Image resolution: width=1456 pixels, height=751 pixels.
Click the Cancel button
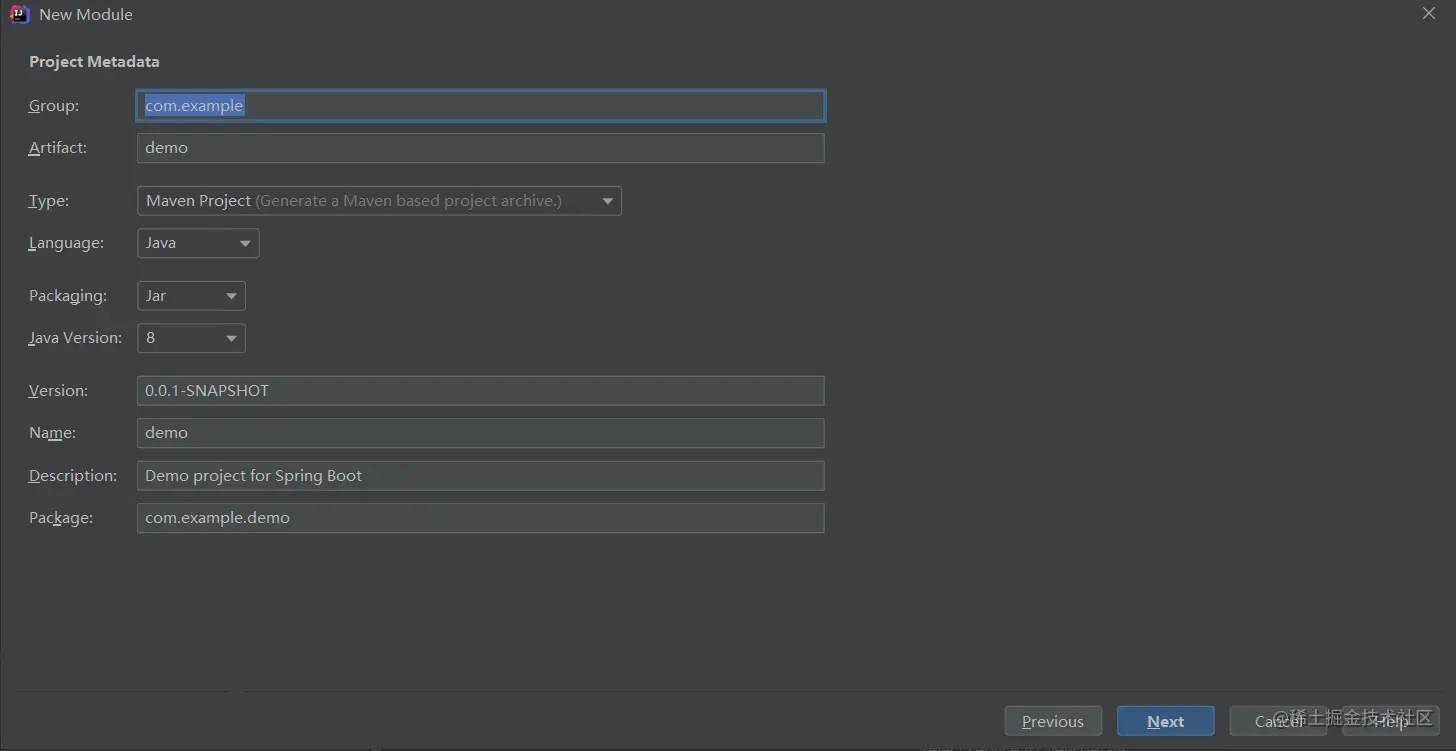click(1278, 721)
